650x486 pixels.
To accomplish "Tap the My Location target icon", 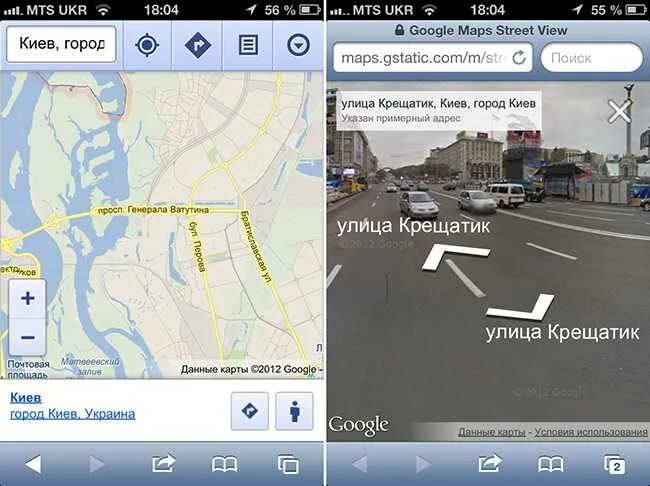I will tap(147, 45).
